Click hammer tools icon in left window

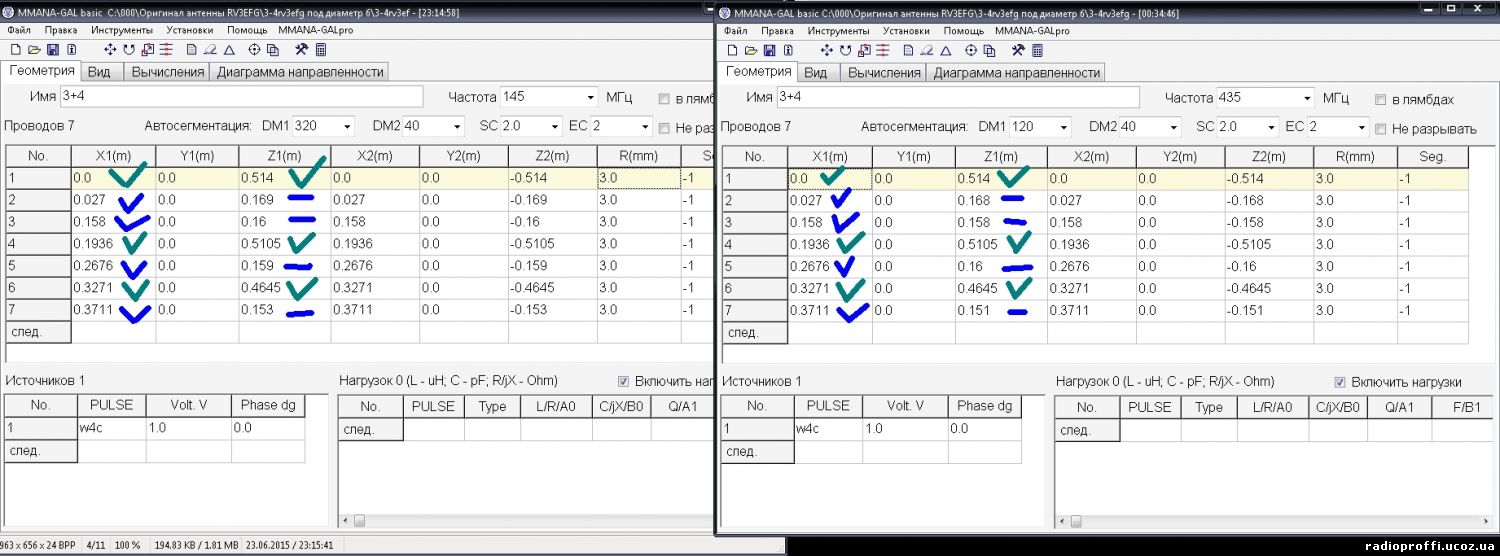pyautogui.click(x=301, y=50)
